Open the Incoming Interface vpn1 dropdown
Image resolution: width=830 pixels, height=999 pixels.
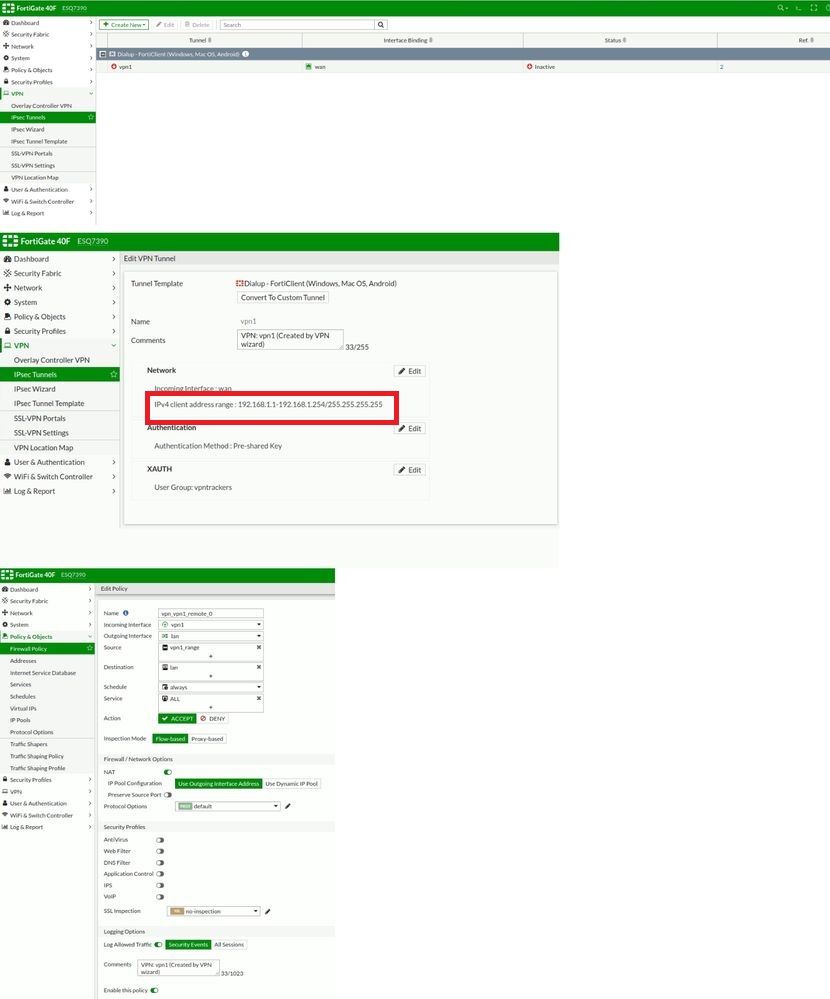(210, 625)
